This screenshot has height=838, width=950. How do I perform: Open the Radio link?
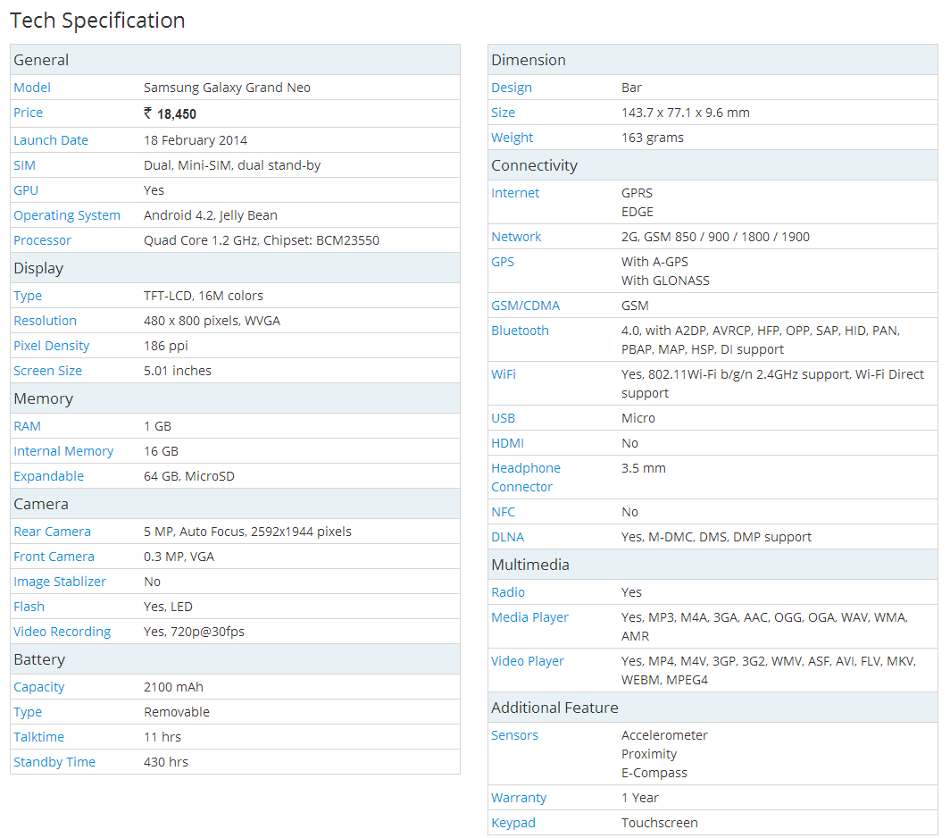tap(508, 593)
